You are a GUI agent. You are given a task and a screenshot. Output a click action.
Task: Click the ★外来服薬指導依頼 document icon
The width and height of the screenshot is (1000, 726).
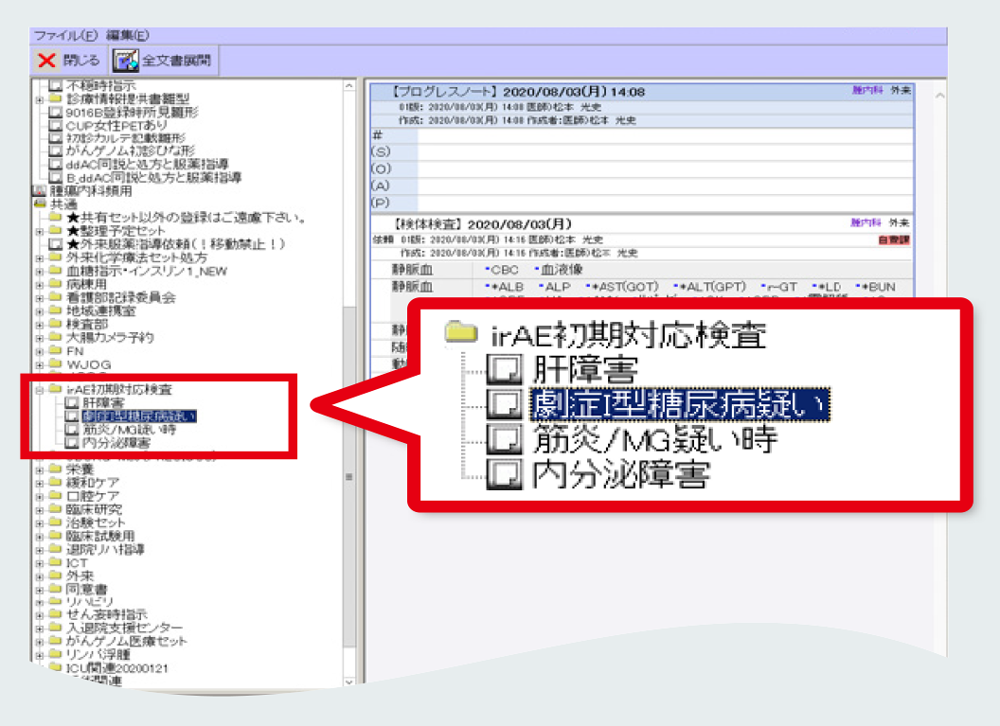point(55,244)
